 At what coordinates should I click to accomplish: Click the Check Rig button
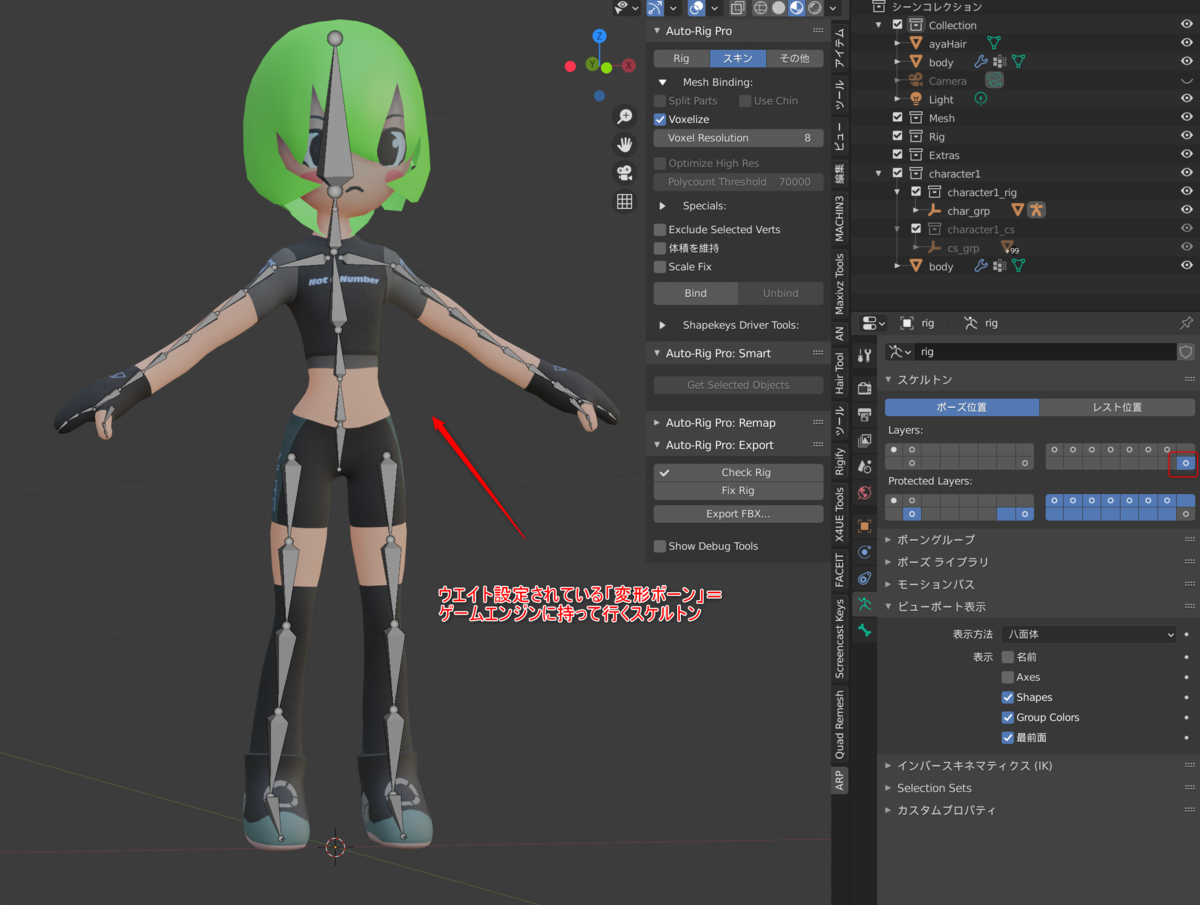tap(738, 472)
